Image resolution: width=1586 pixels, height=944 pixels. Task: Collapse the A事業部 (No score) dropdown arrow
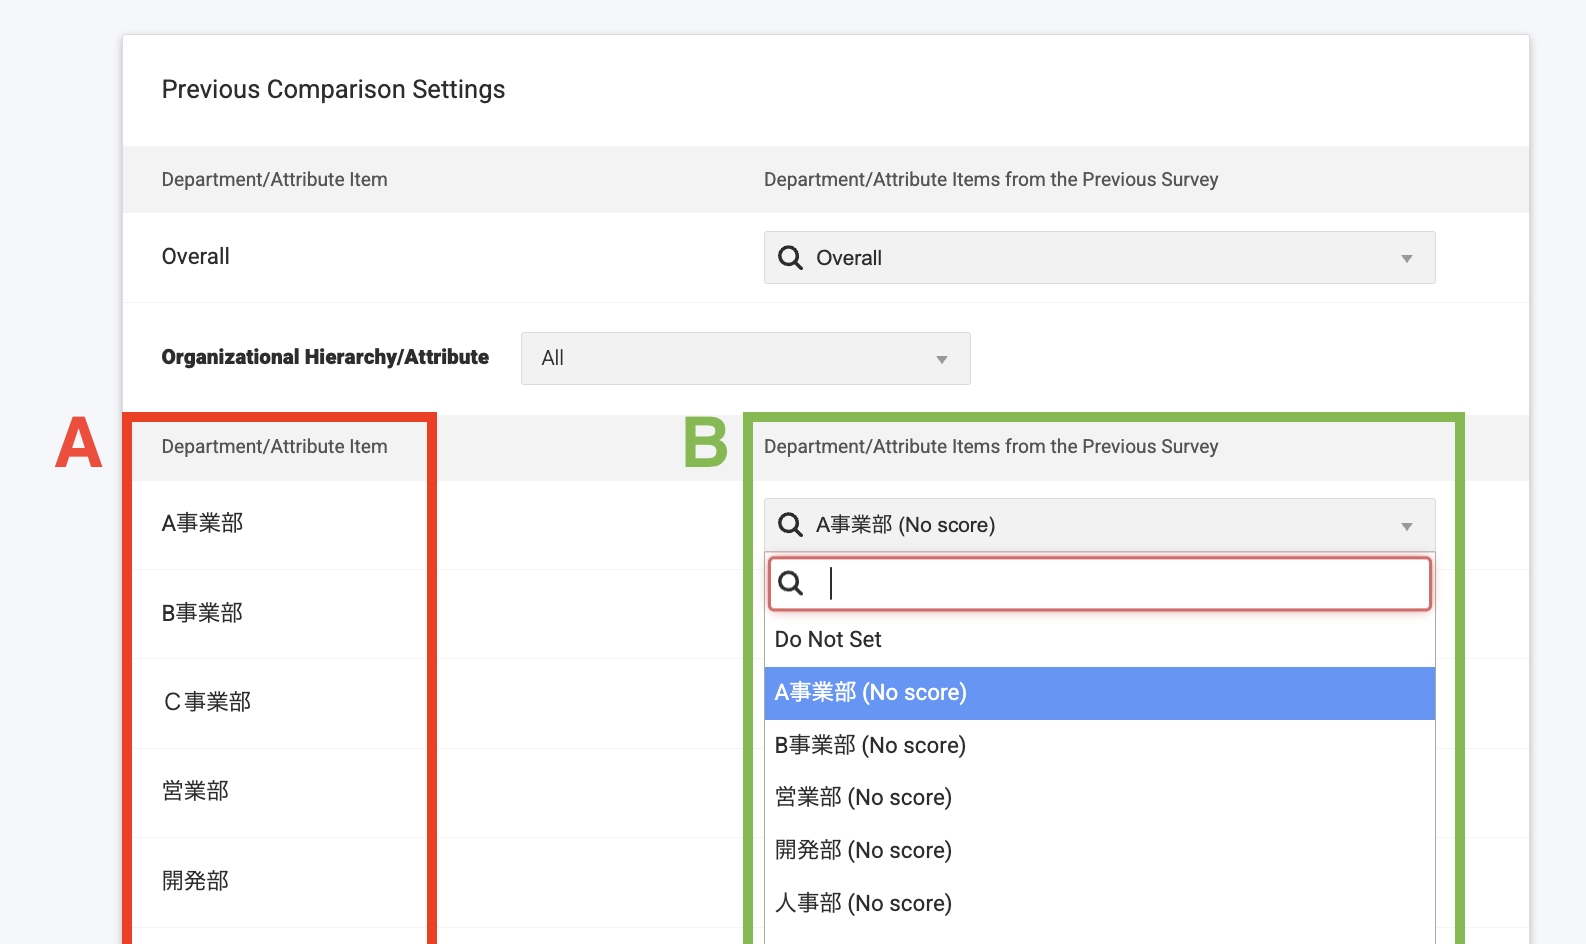pos(1406,526)
